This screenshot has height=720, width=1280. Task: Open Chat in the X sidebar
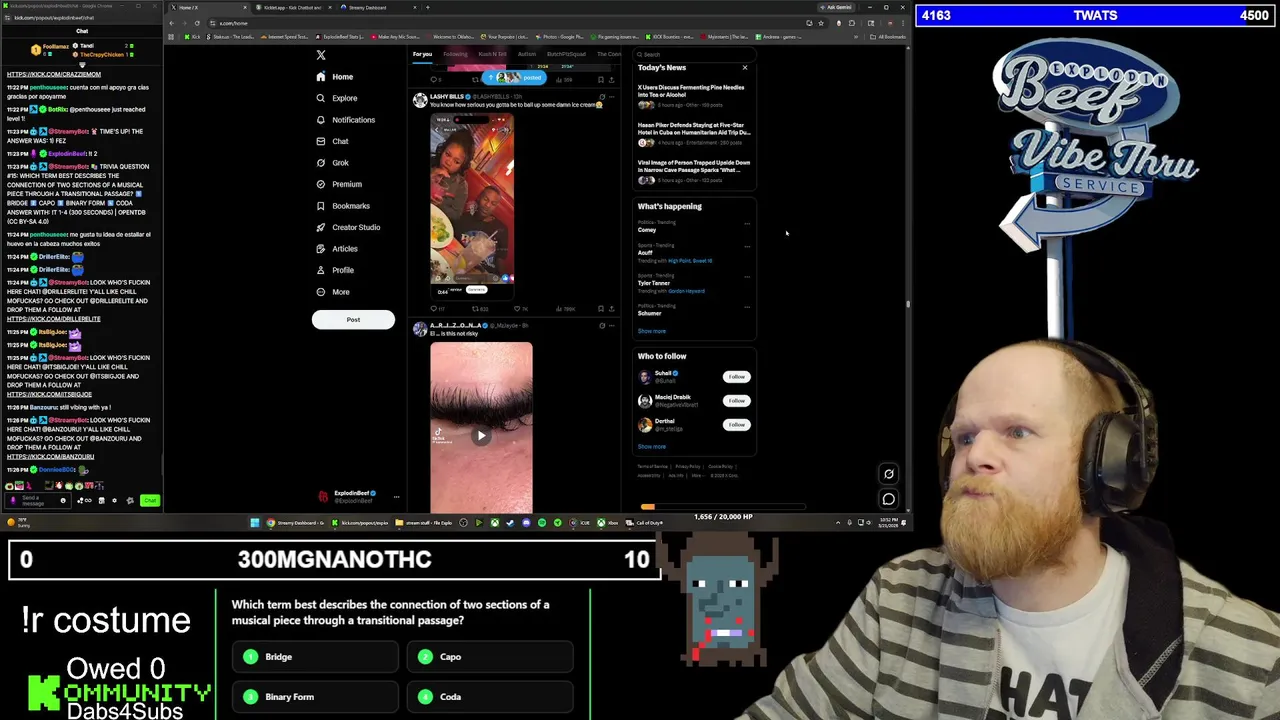coord(332,141)
